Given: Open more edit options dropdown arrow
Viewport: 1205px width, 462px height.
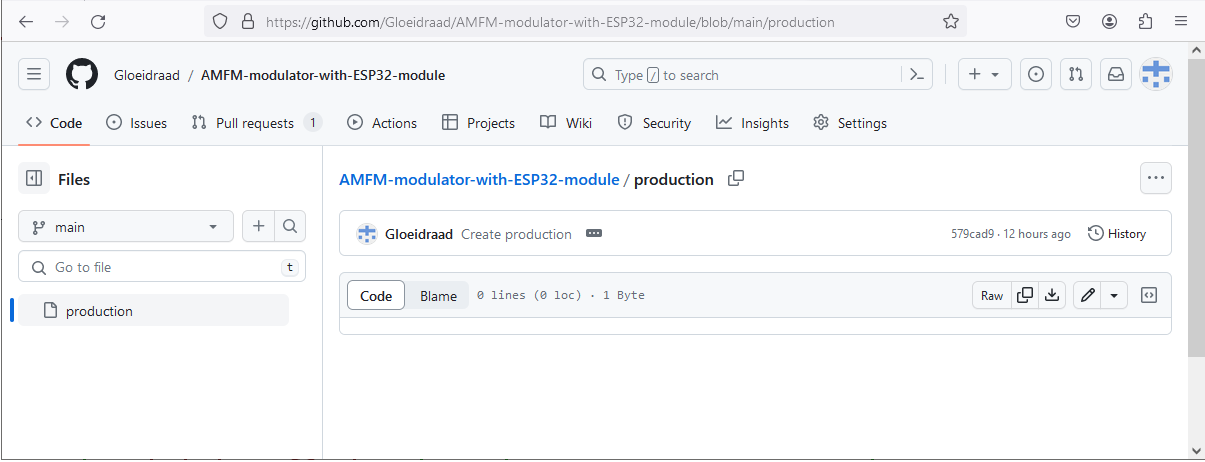Looking at the screenshot, I should 1115,295.
